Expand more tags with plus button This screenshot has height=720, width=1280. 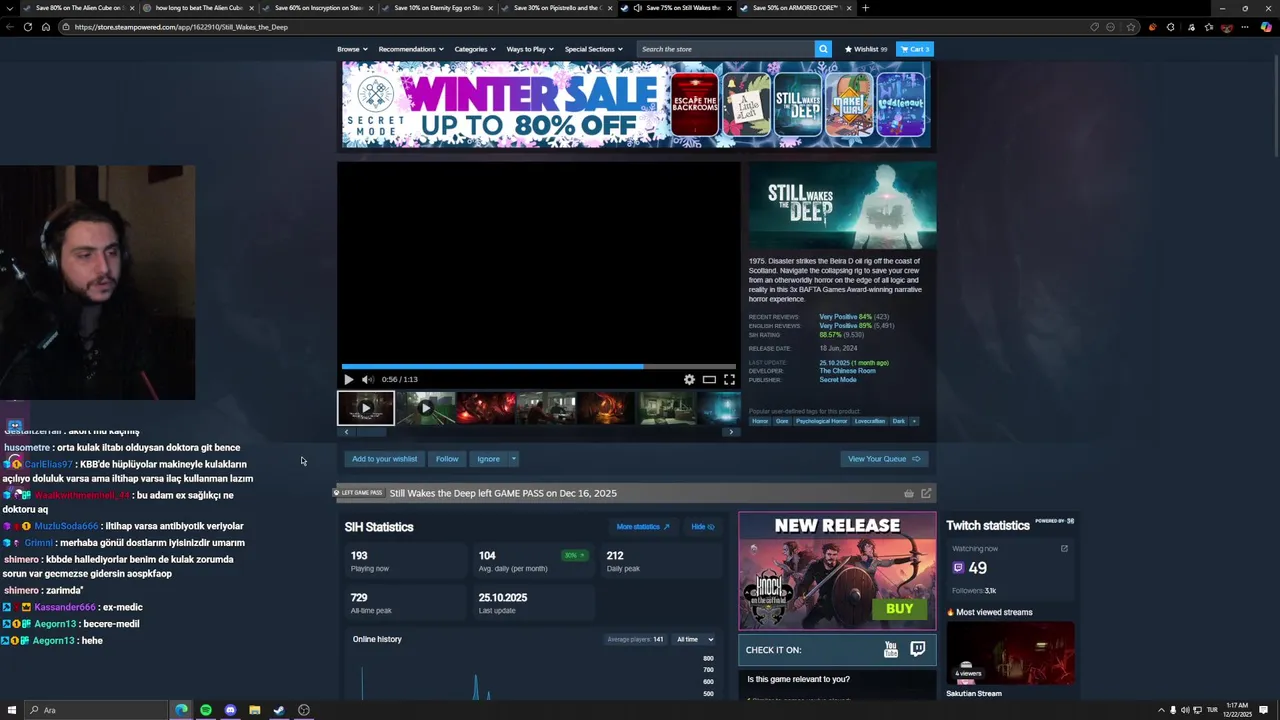click(x=913, y=421)
